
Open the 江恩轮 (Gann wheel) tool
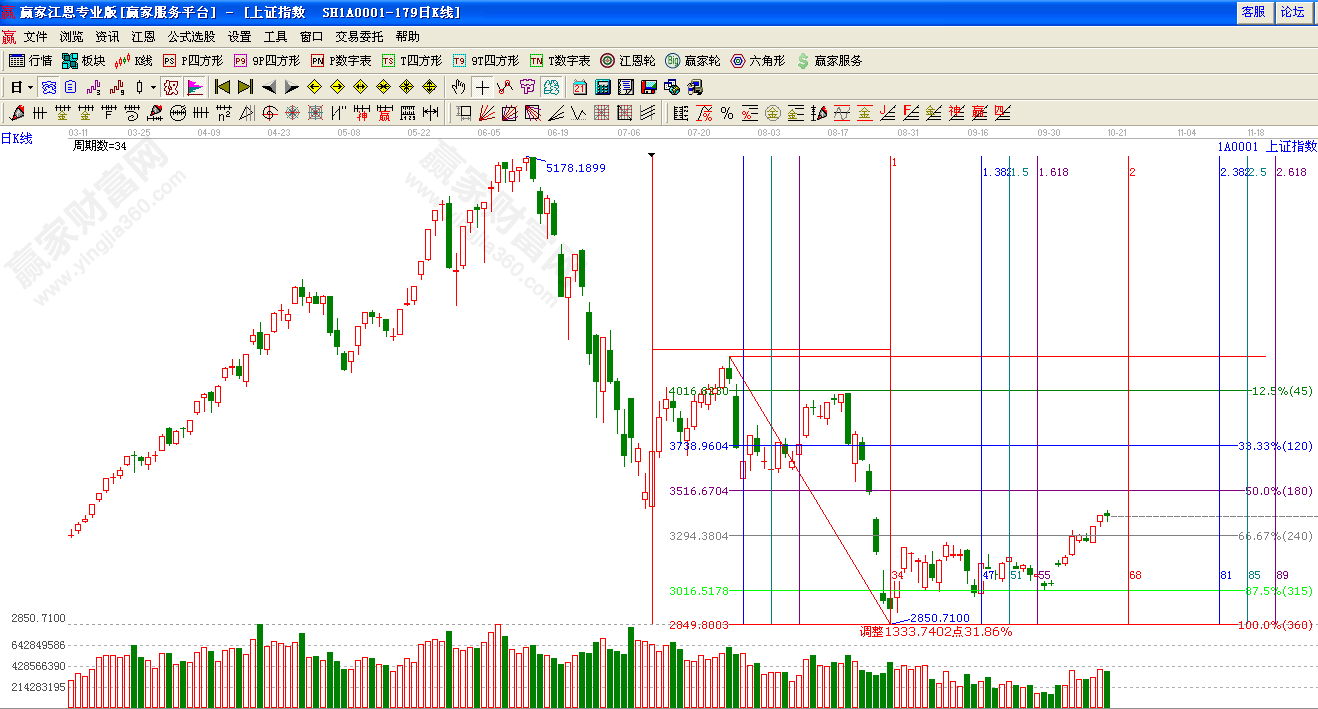click(x=628, y=61)
